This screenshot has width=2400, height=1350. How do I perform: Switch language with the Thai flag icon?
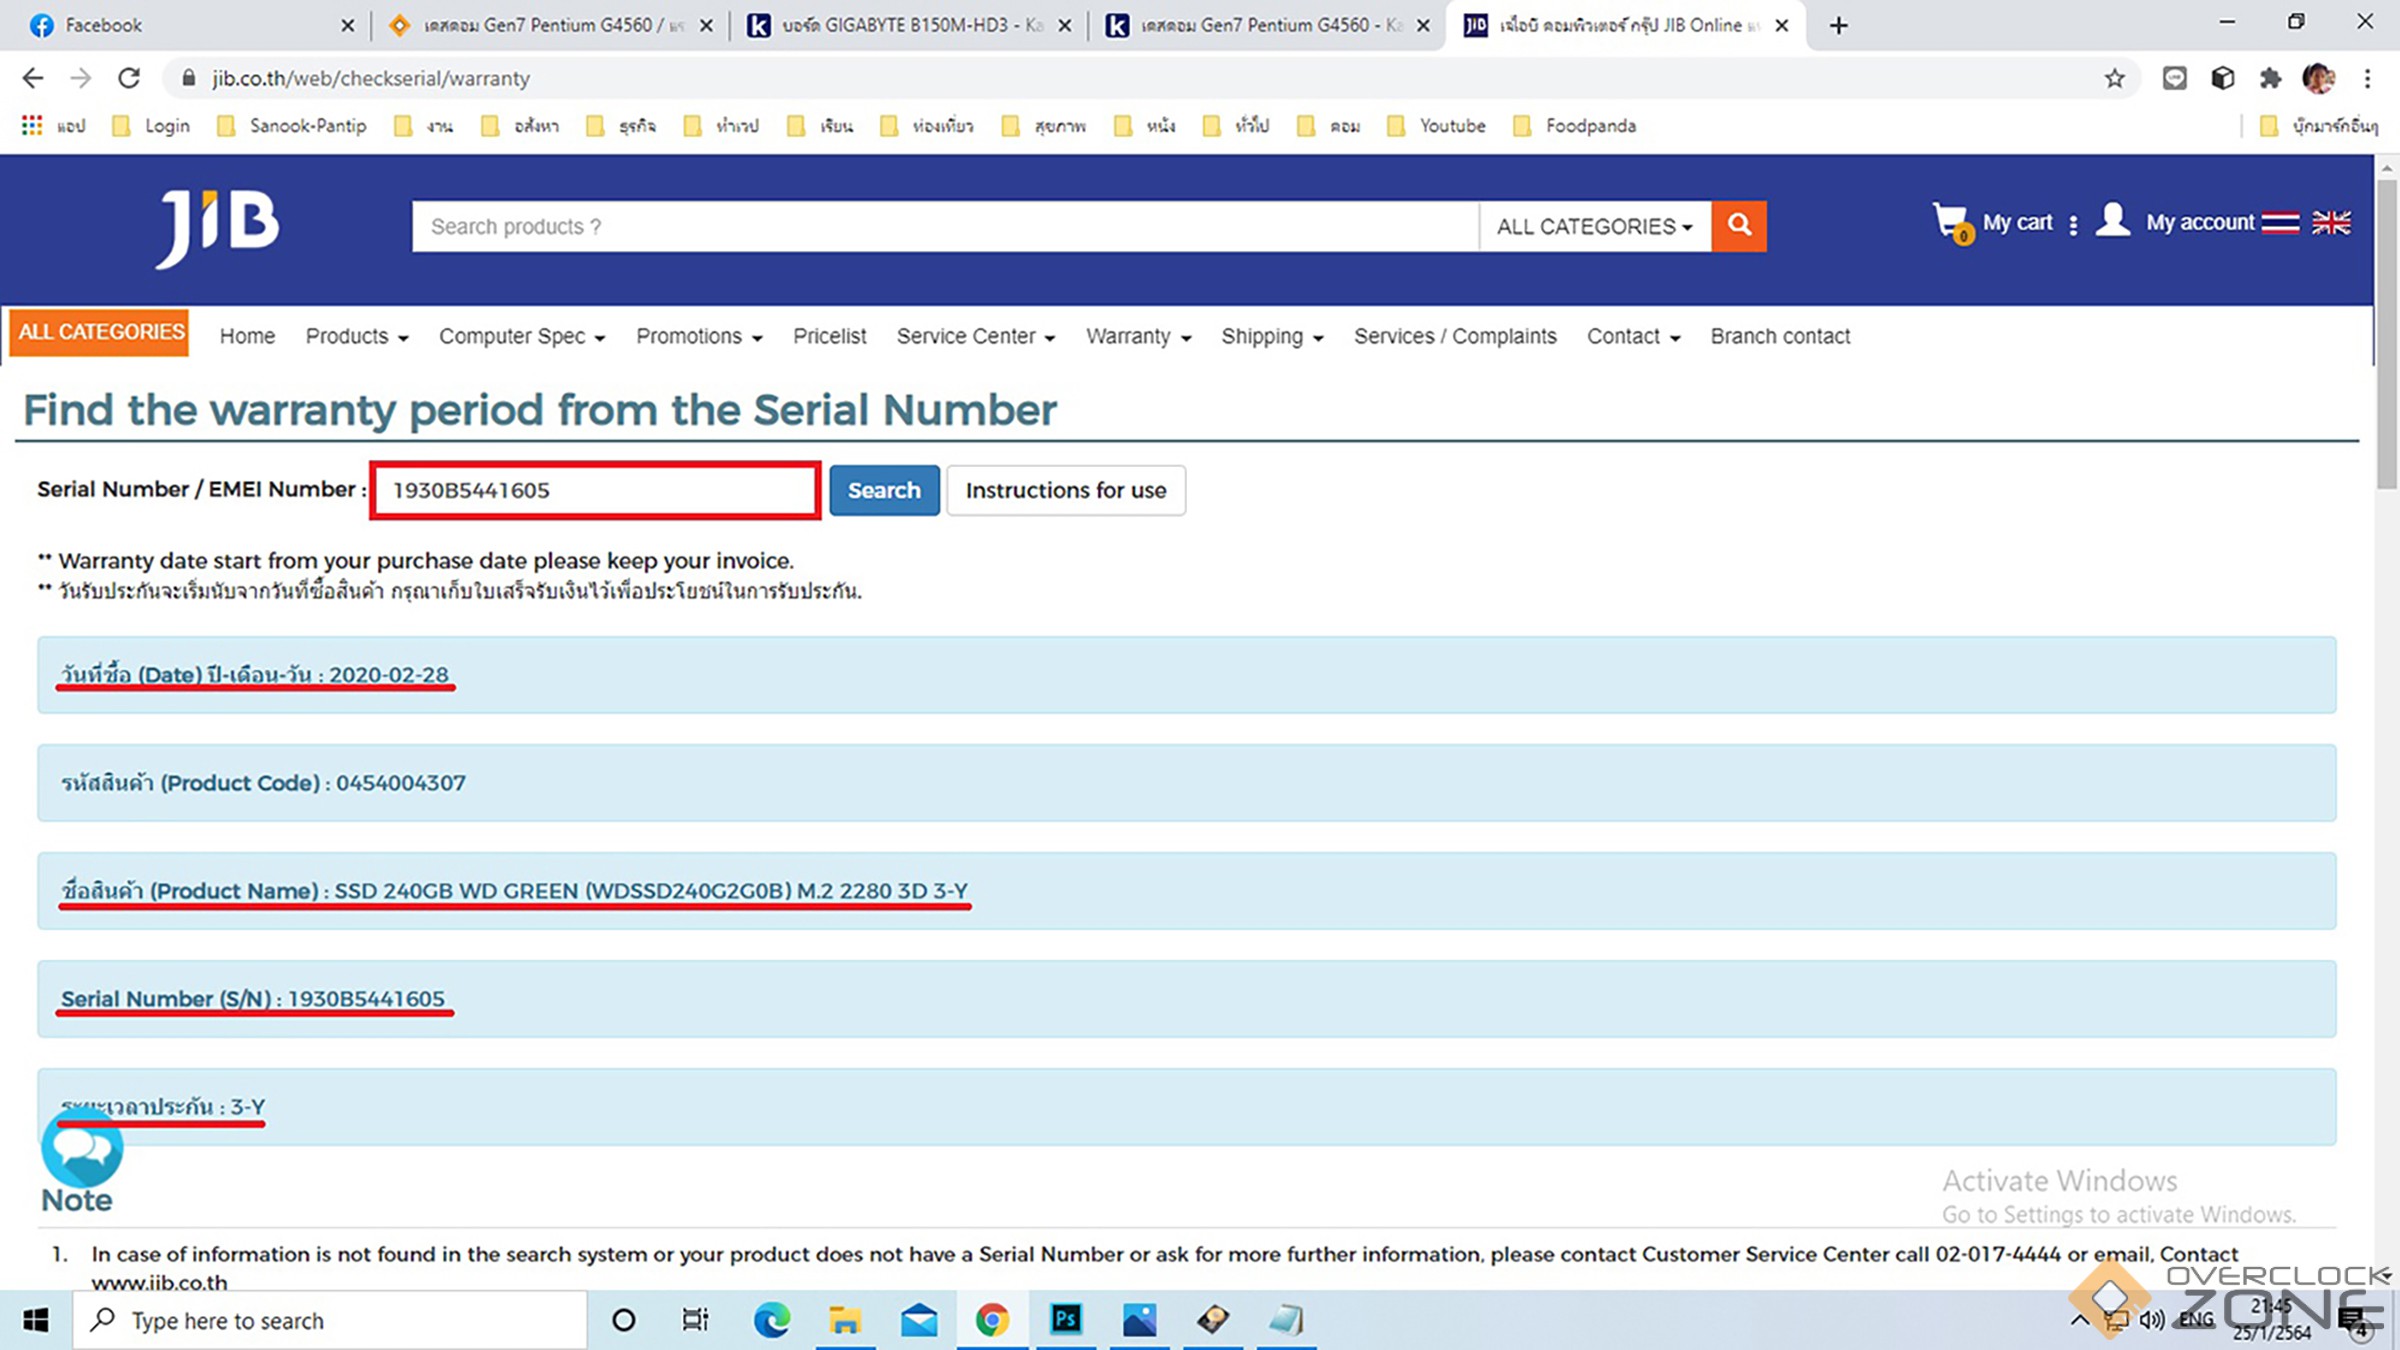point(2280,223)
